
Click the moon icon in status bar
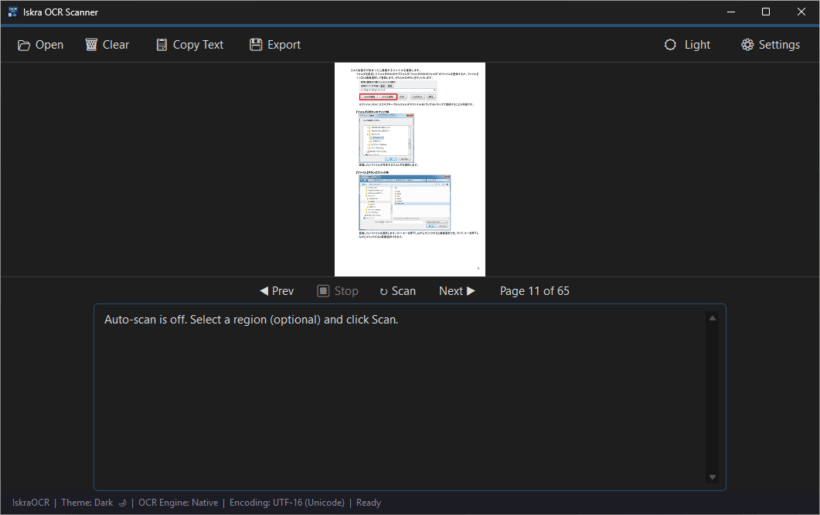(x=122, y=503)
